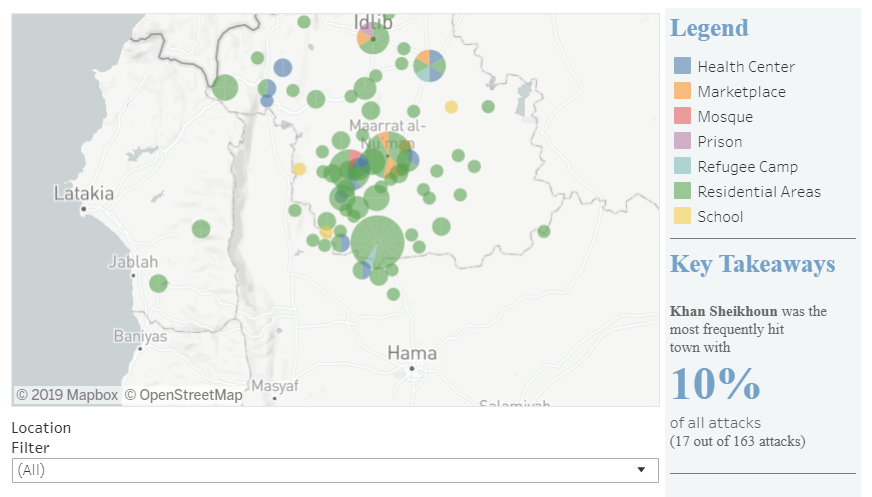This screenshot has height=497, width=872.
Task: Select the Prison legend swatch
Action: click(x=682, y=141)
